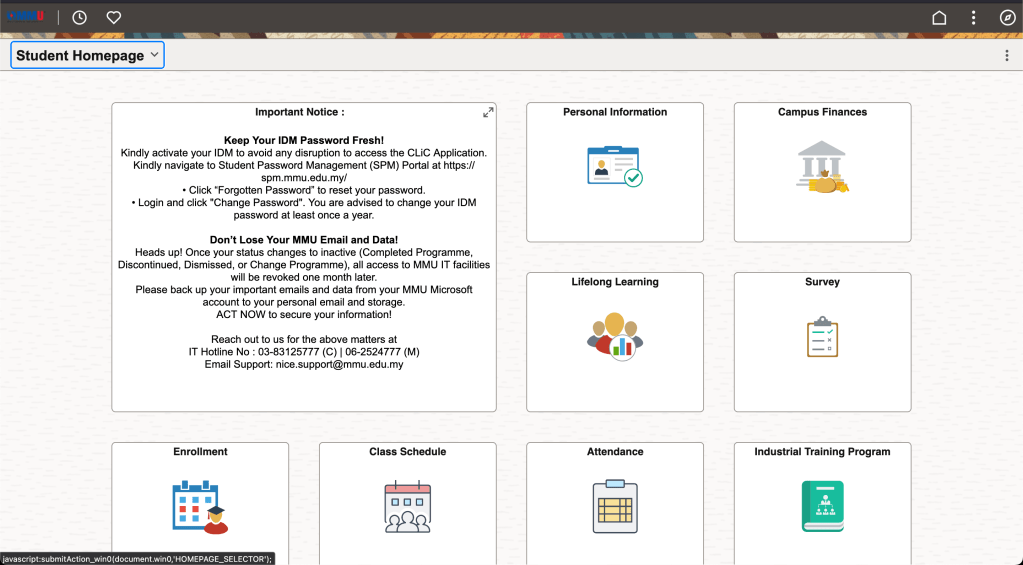The width and height of the screenshot is (1023, 565).
Task: Open the Recently Visited clock icon
Action: (80, 18)
